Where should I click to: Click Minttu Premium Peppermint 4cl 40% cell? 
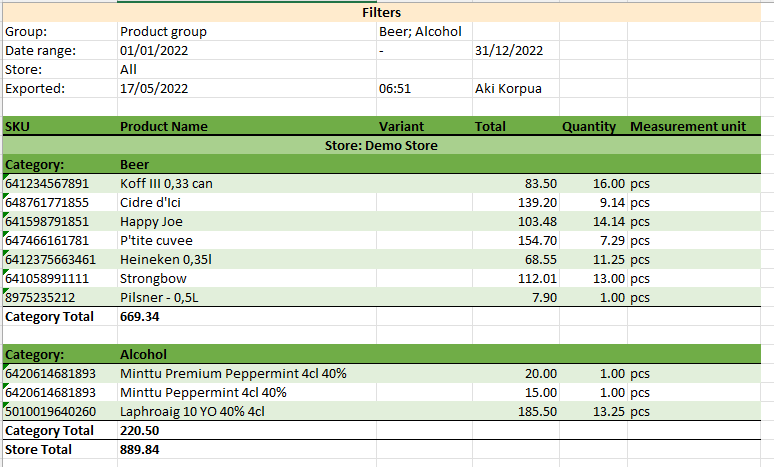coord(233,374)
